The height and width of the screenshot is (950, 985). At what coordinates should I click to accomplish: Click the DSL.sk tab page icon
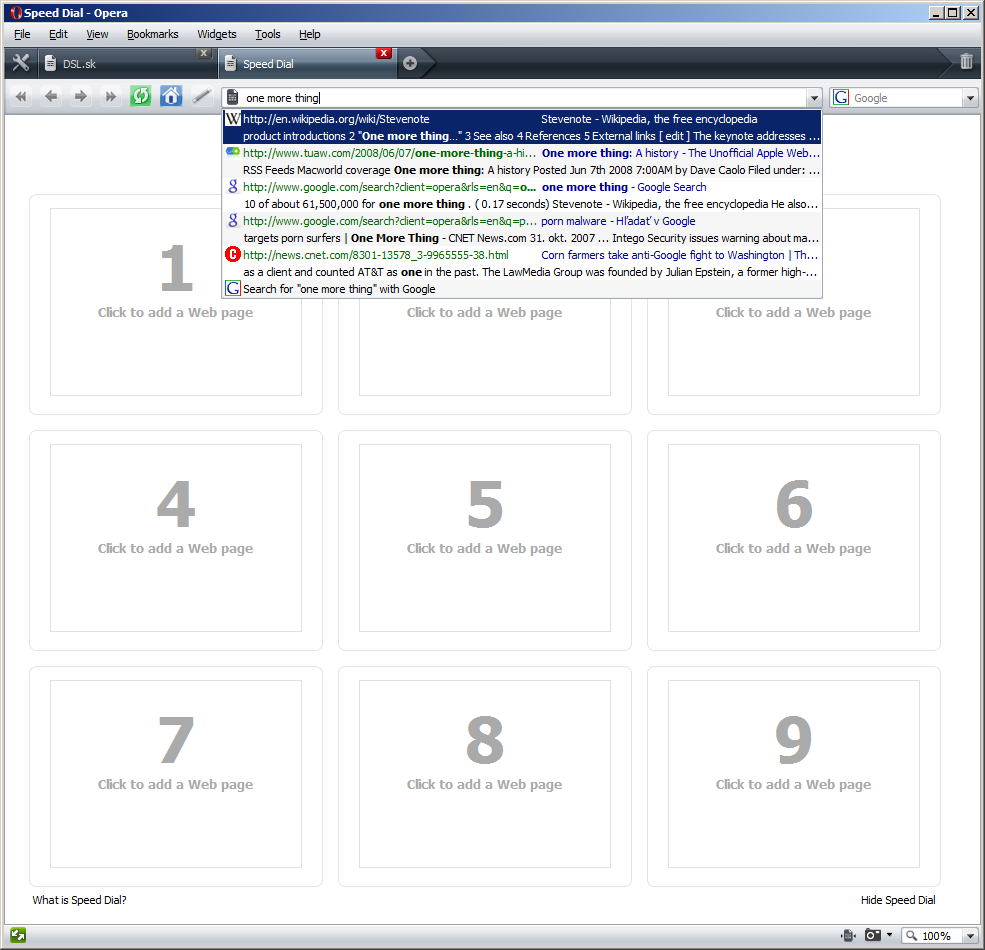[x=51, y=63]
